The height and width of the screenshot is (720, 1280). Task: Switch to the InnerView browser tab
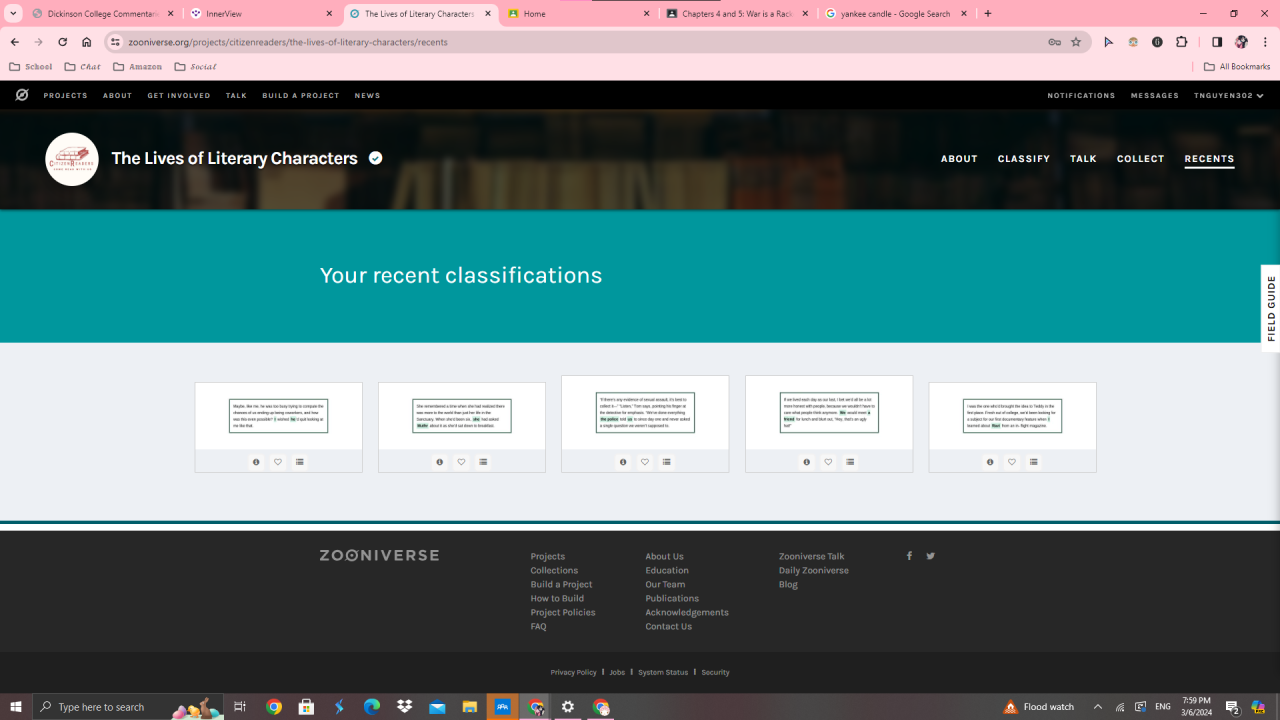coord(262,14)
